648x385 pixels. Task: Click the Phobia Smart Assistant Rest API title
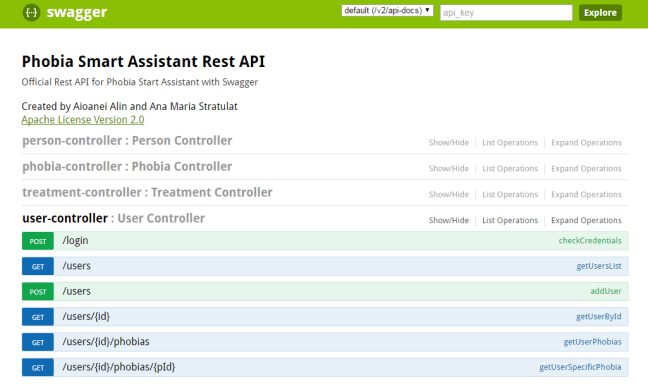(x=143, y=62)
